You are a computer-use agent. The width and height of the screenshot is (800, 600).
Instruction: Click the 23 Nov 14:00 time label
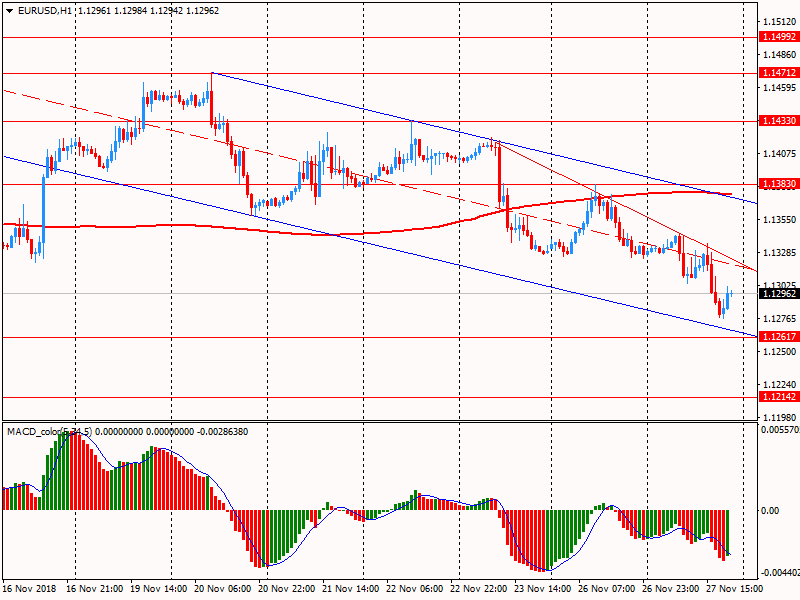click(x=543, y=589)
